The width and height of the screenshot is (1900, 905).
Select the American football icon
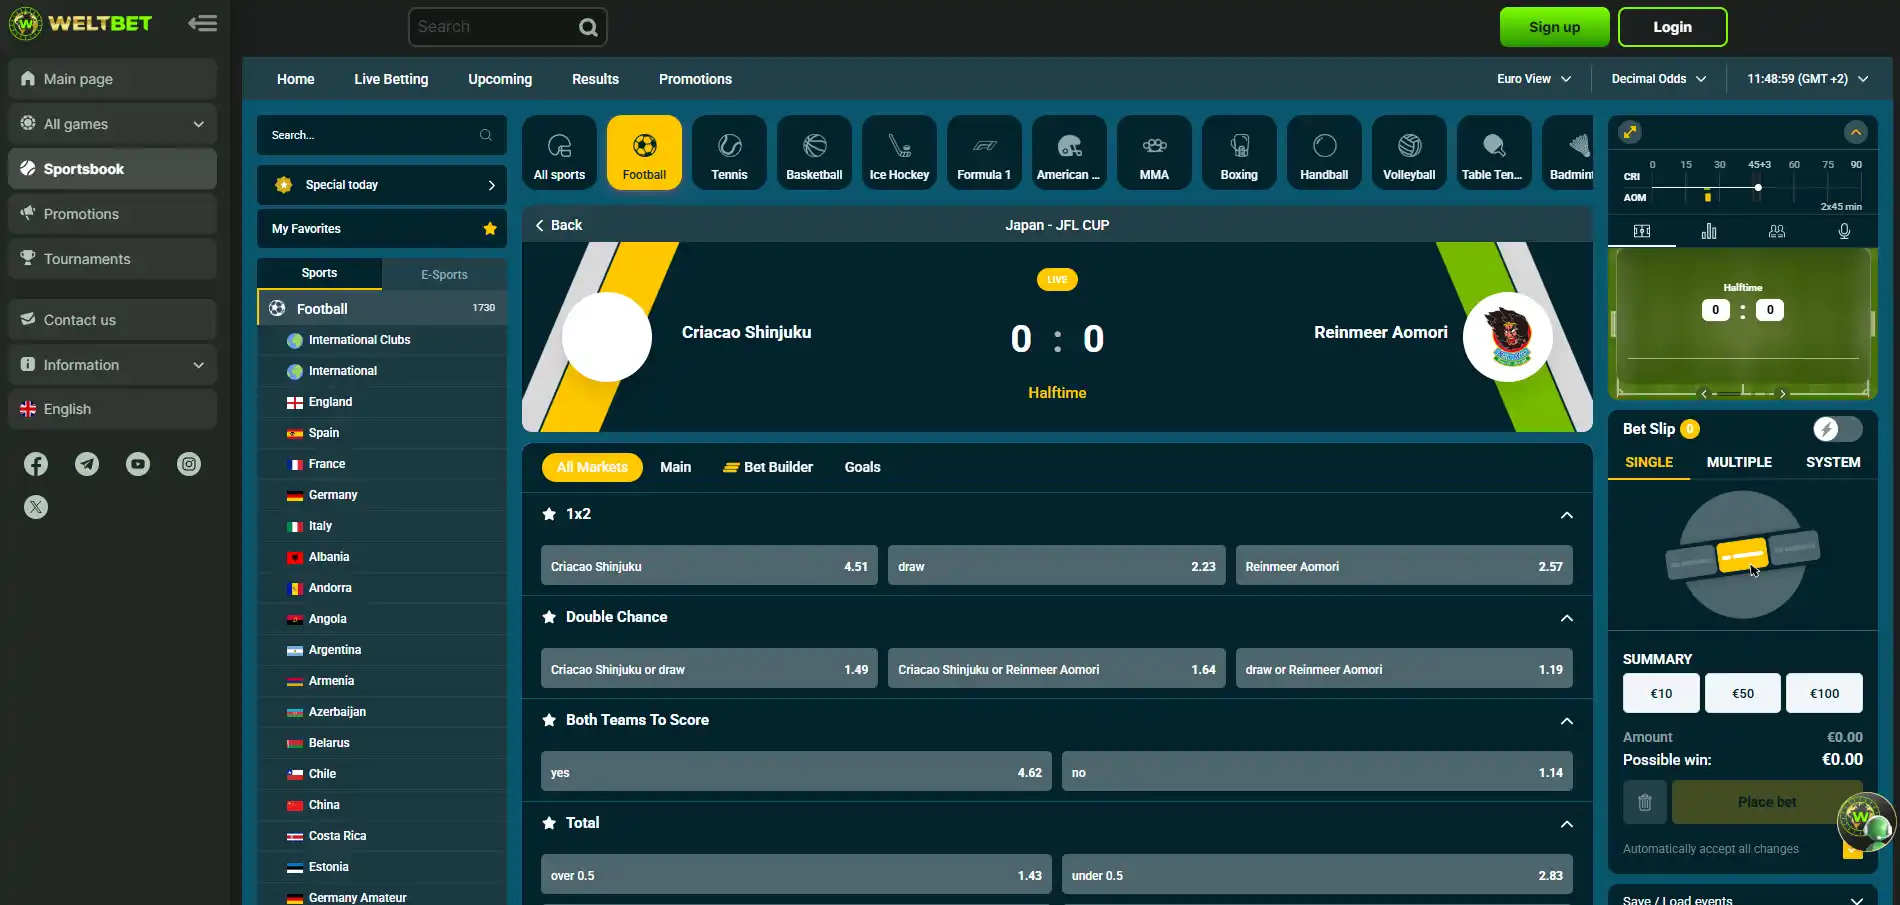click(1069, 153)
